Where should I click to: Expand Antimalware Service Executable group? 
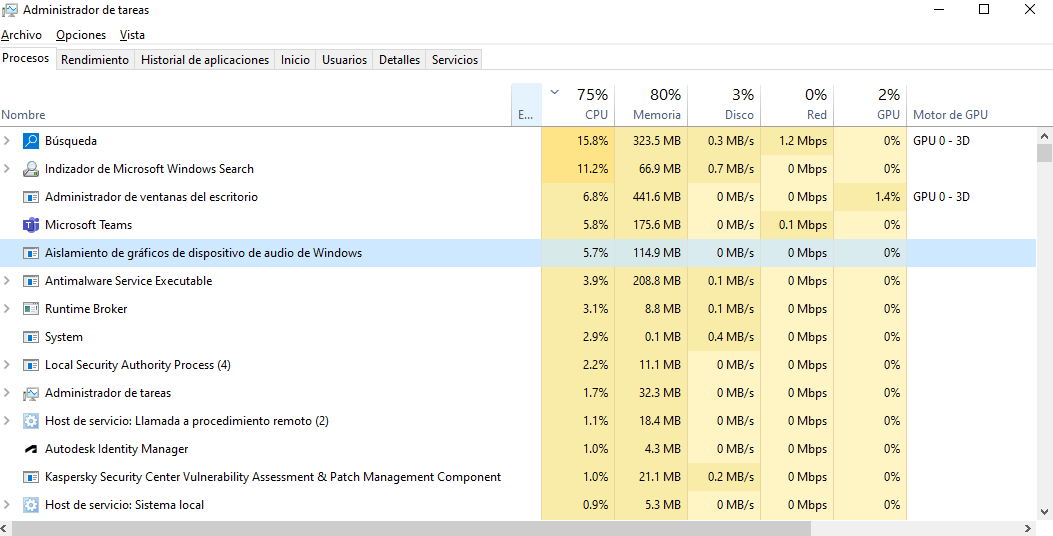click(7, 281)
